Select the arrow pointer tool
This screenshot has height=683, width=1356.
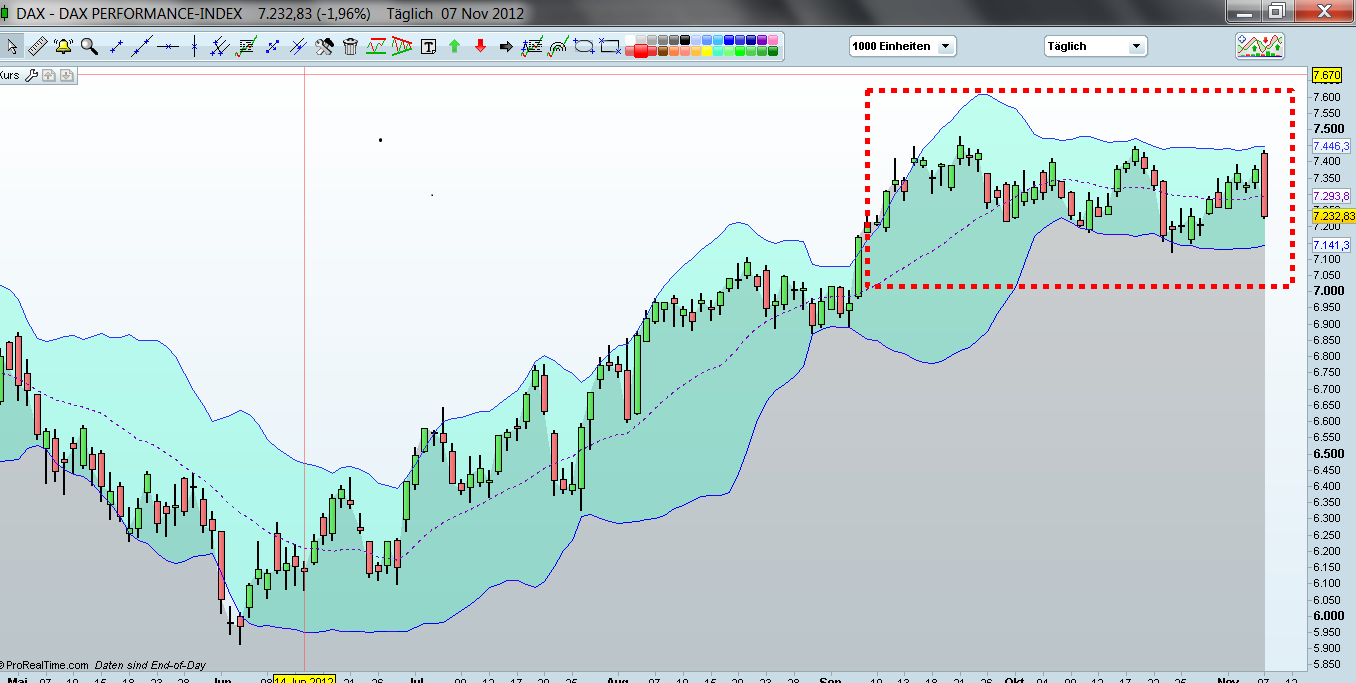[14, 45]
